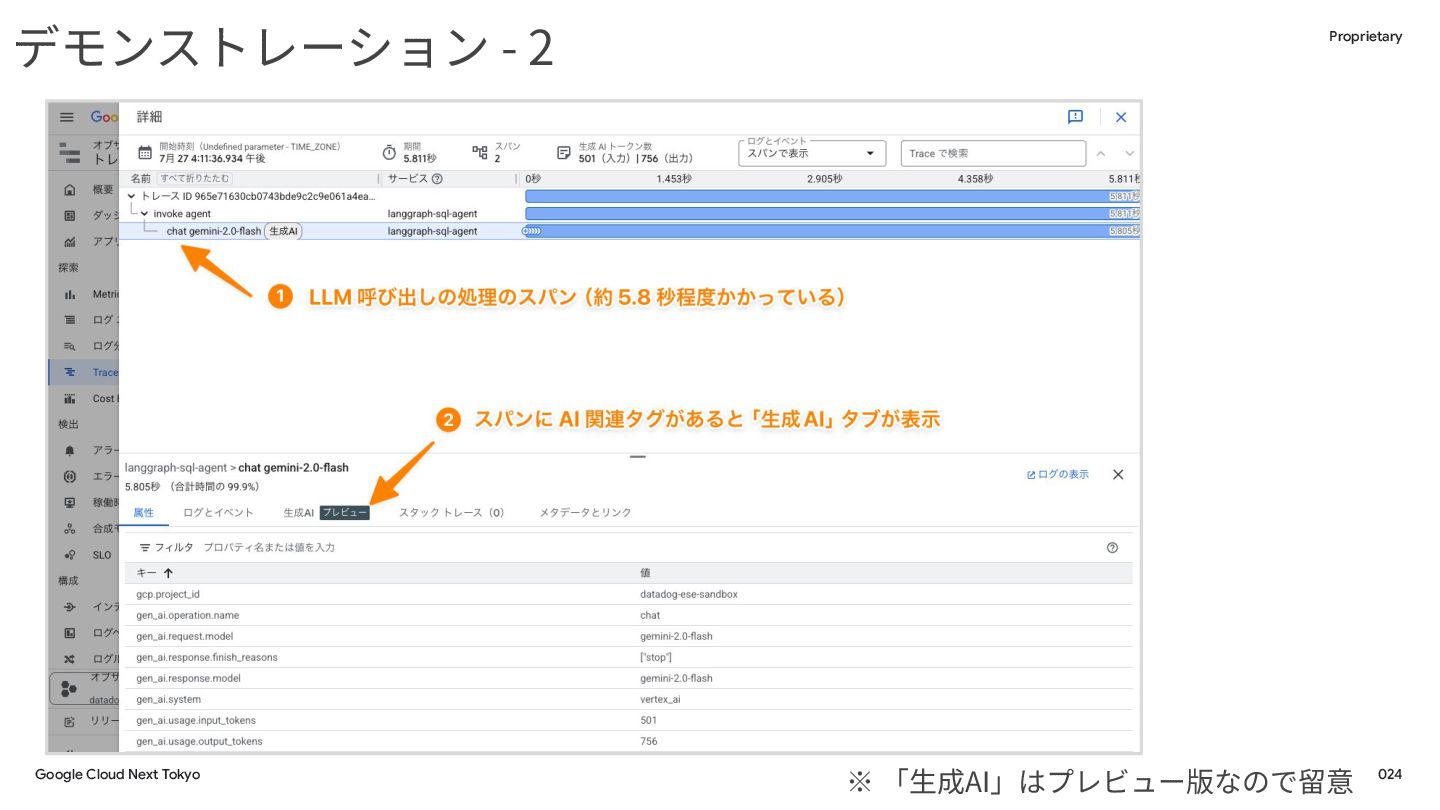Switch to the ログとイベント tab
The height and width of the screenshot is (810, 1440).
coord(218,512)
